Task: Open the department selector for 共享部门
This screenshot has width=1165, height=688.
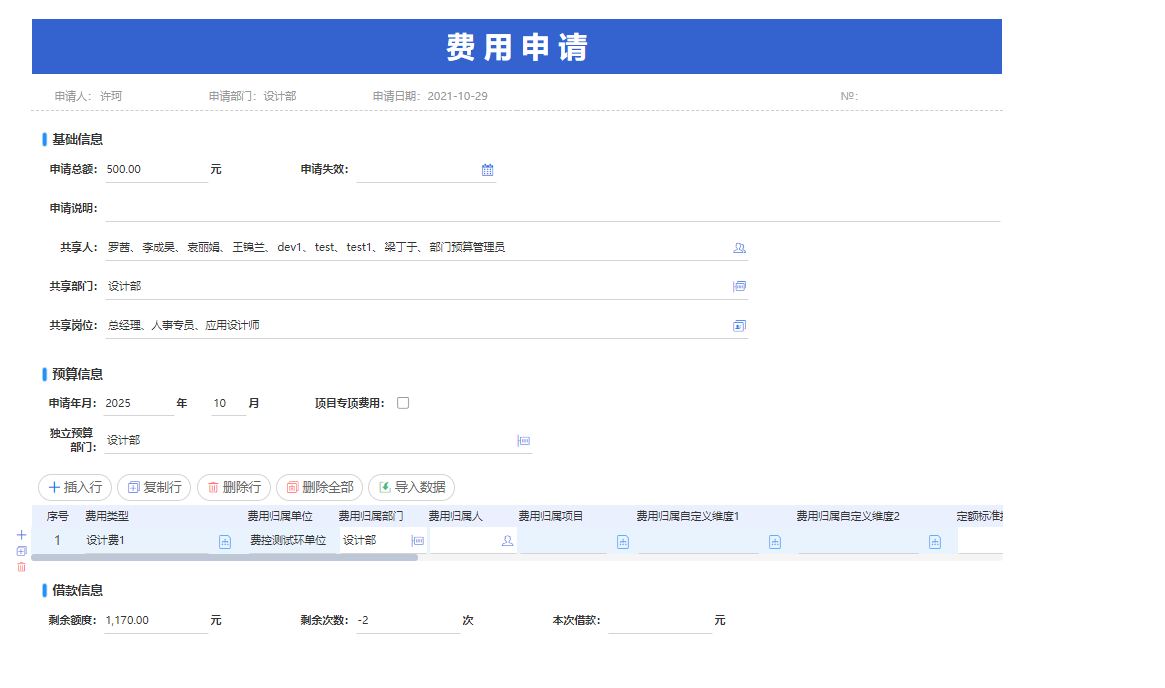Action: click(x=739, y=287)
